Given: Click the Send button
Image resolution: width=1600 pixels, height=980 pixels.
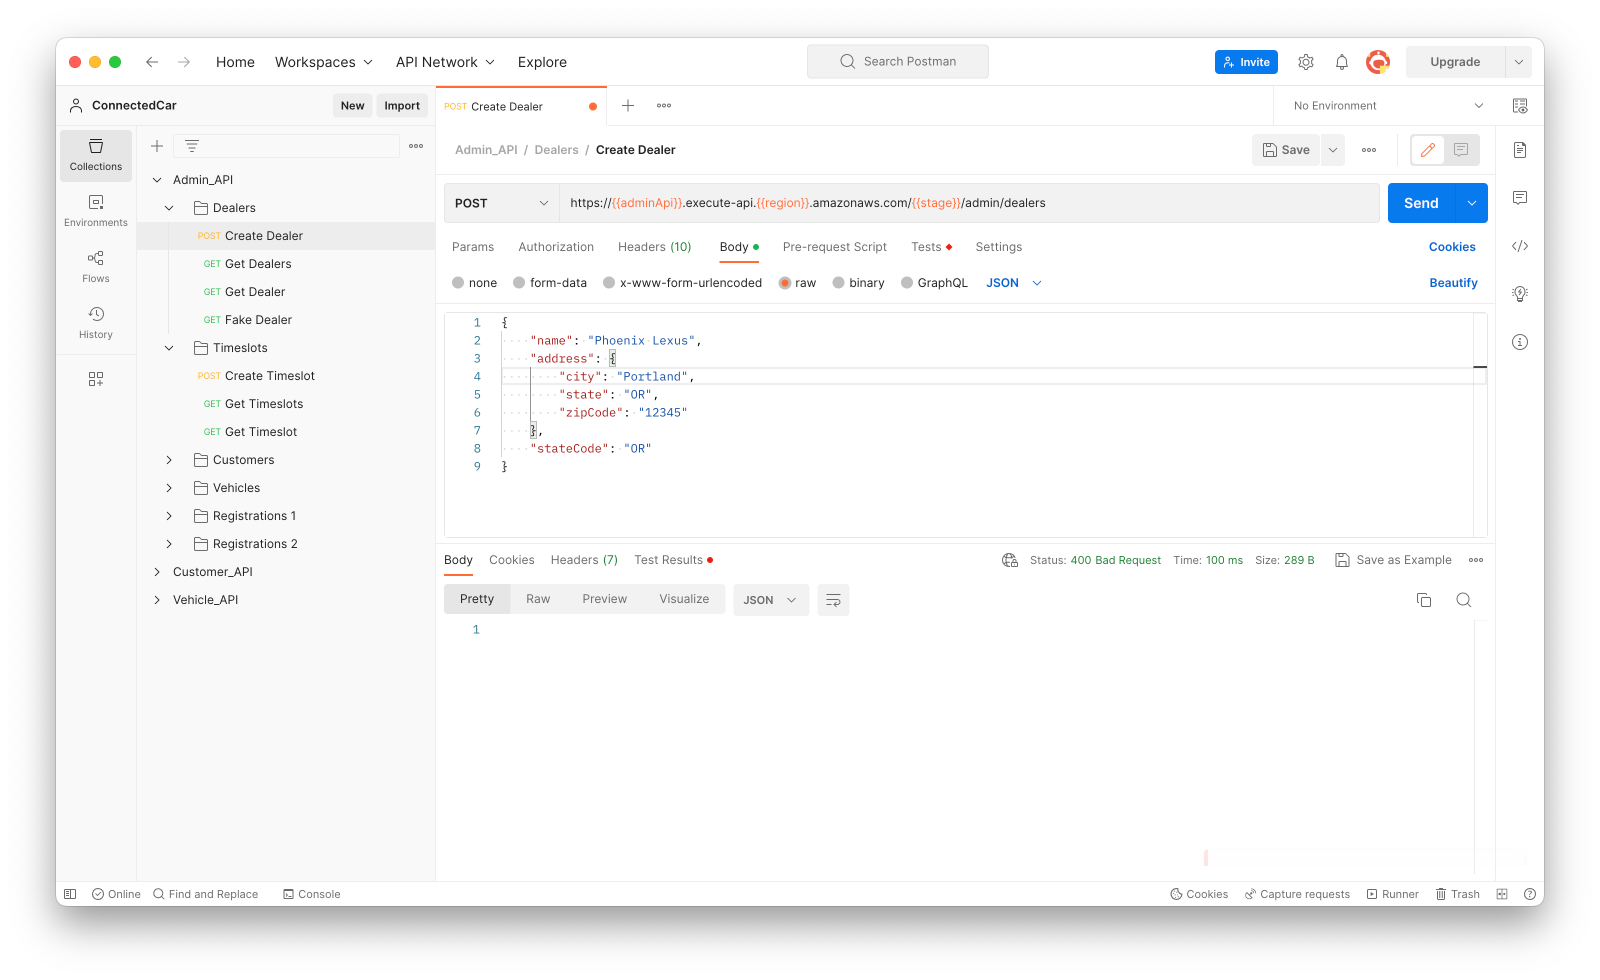Looking at the screenshot, I should click(x=1421, y=203).
